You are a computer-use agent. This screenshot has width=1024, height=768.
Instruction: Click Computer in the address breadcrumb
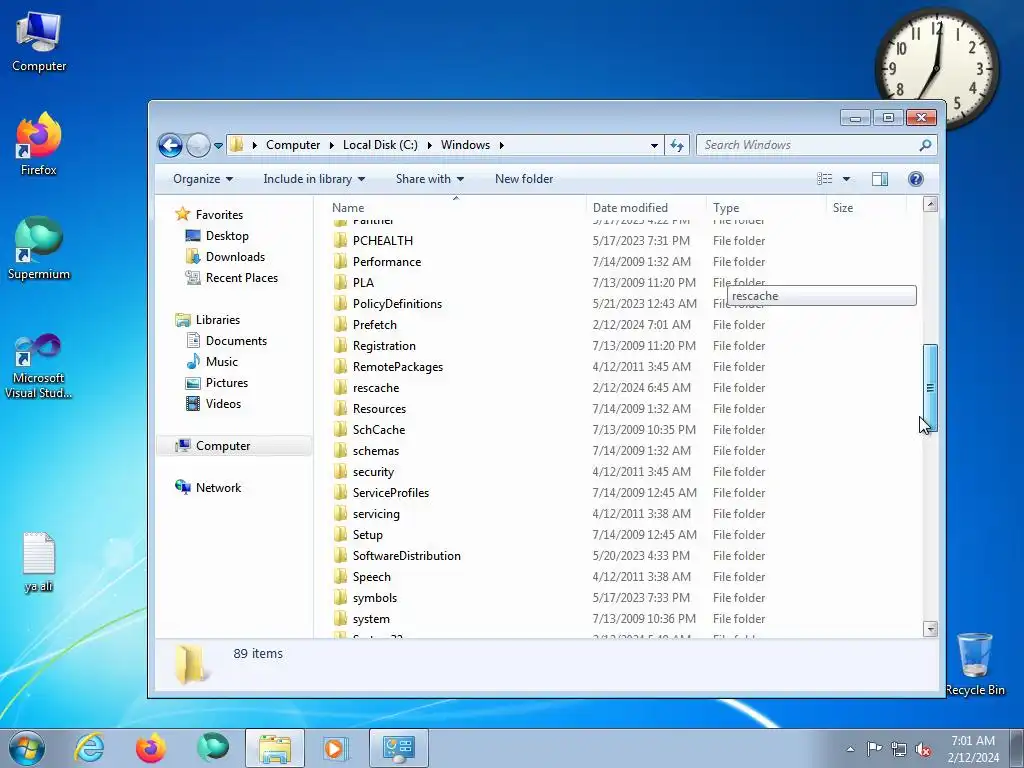pos(293,145)
